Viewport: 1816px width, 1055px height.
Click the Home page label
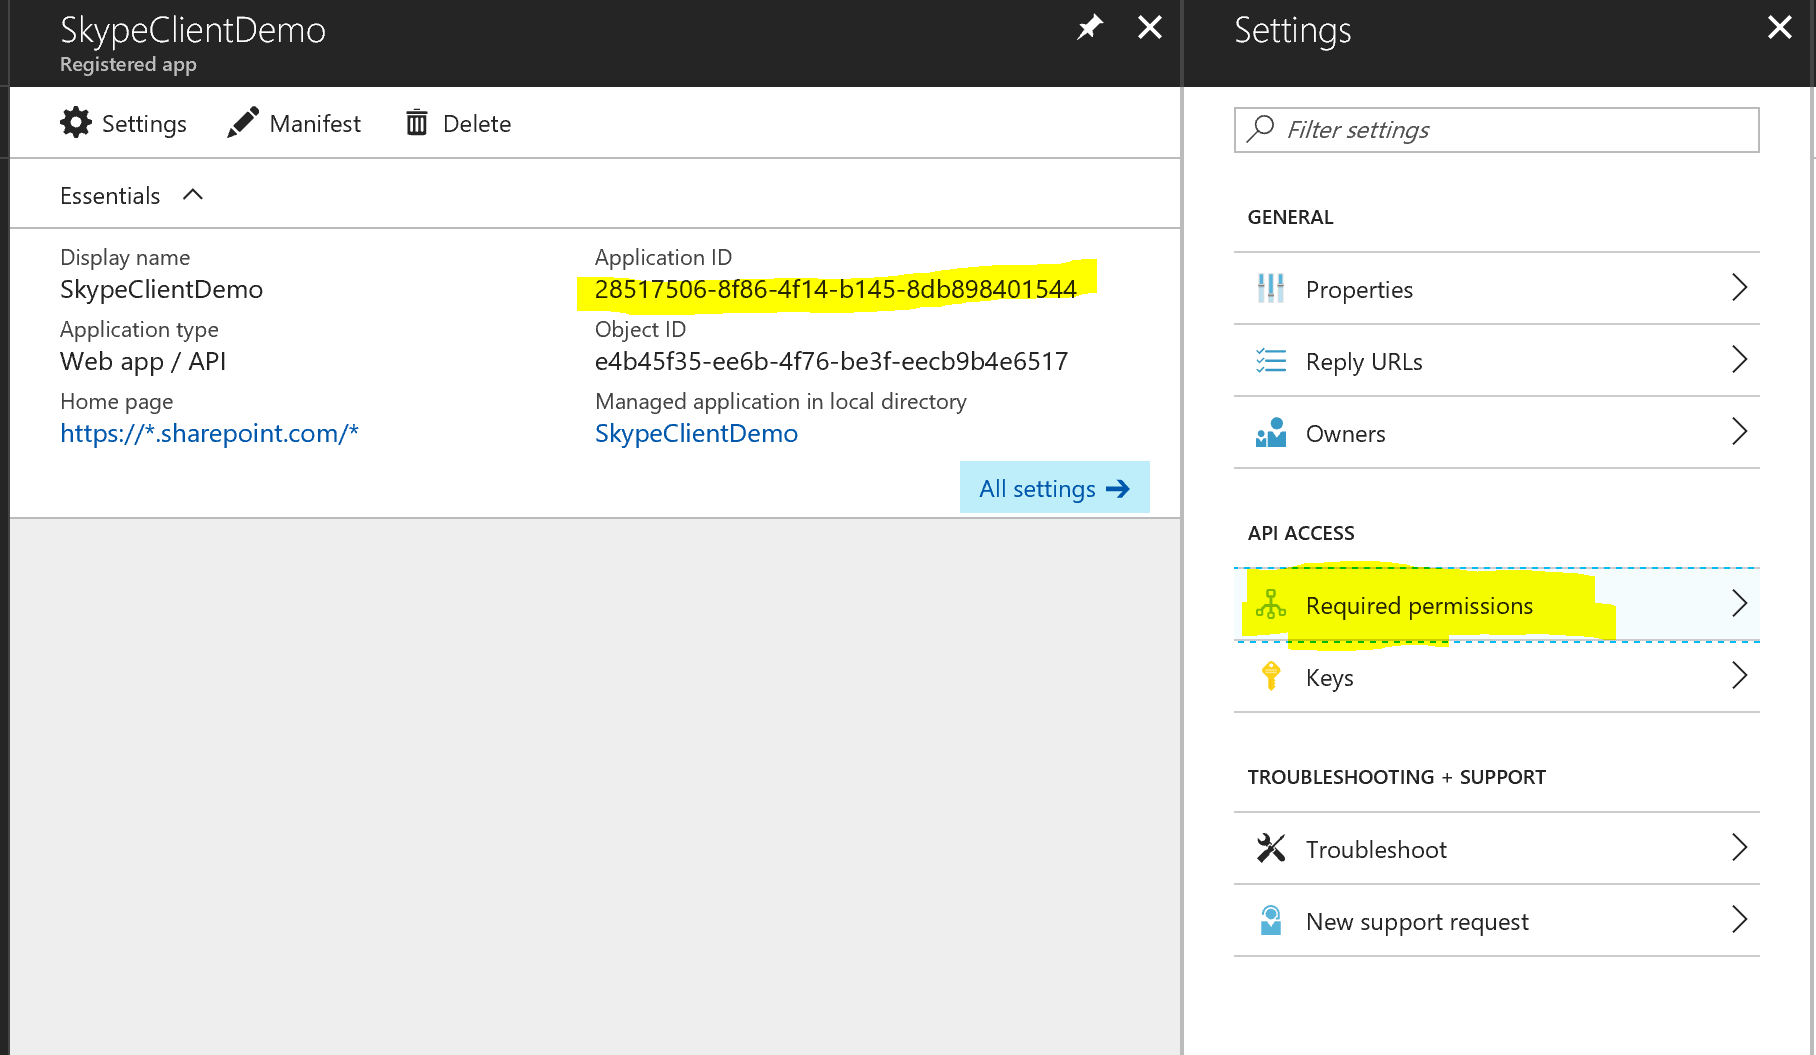116,401
